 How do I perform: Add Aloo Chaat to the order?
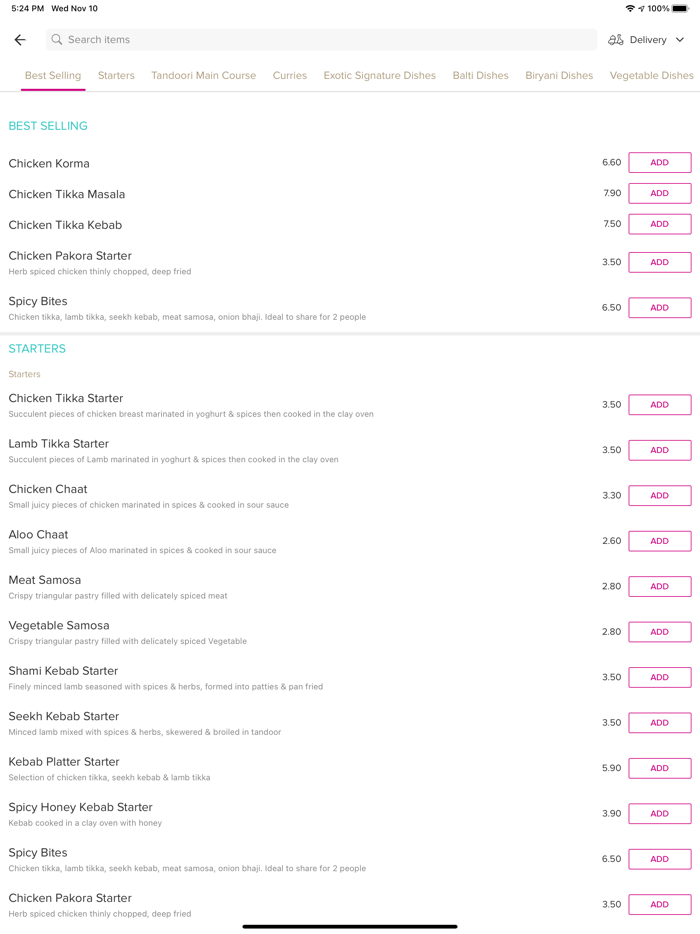(x=659, y=541)
